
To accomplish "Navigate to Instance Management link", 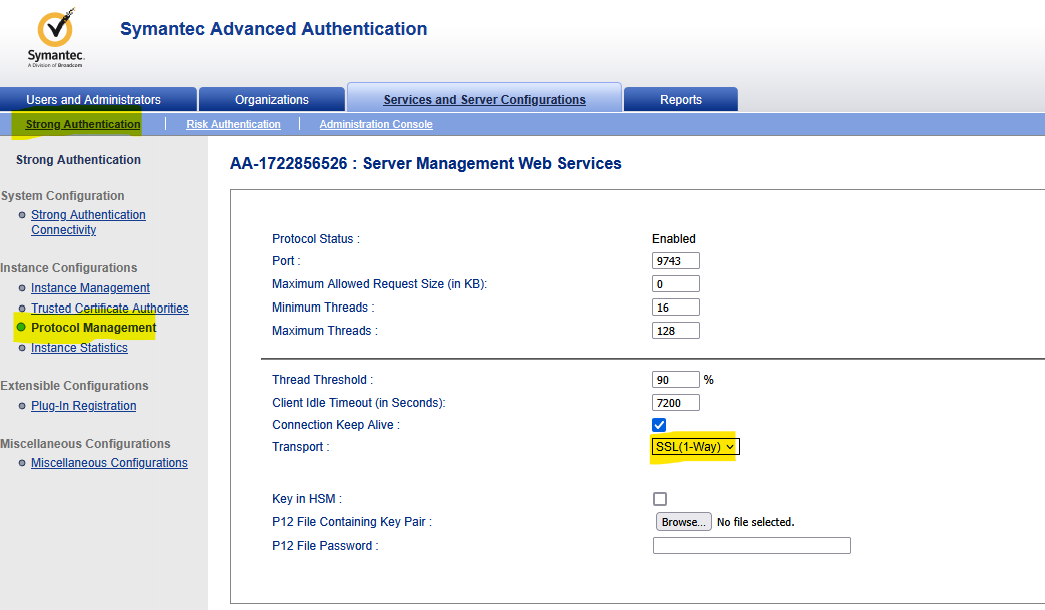I will [90, 288].
